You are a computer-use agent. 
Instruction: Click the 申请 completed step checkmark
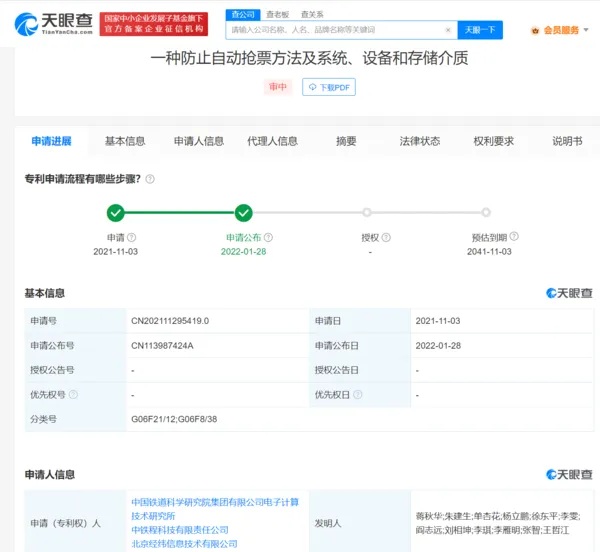(116, 212)
